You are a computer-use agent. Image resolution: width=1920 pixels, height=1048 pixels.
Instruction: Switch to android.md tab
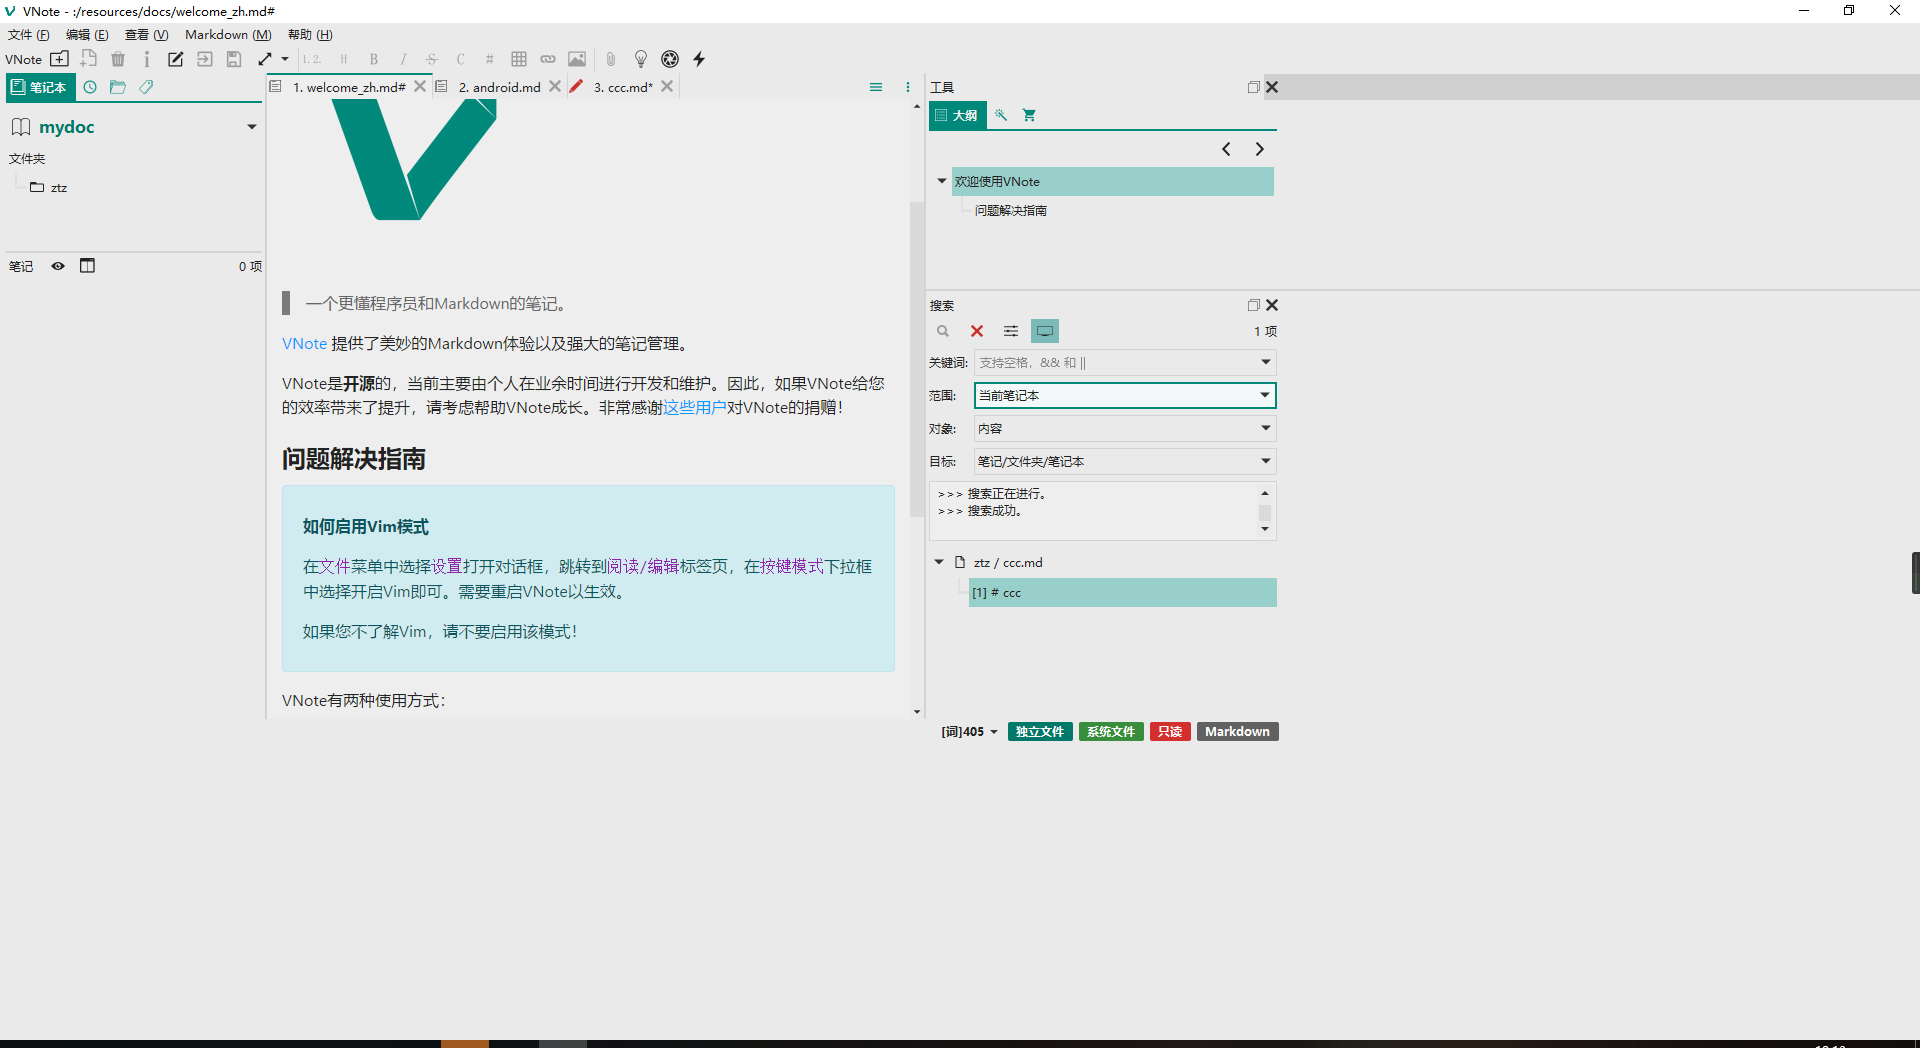tap(499, 87)
